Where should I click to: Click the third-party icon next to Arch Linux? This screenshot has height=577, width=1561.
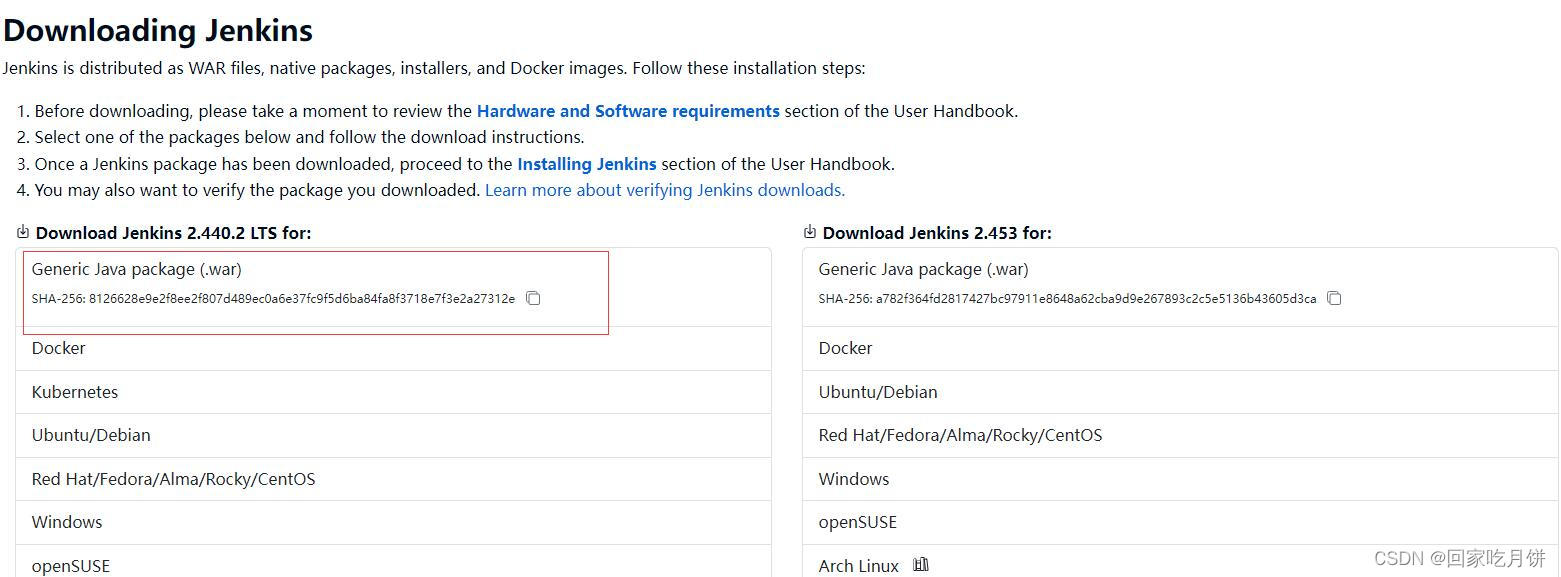[921, 565]
